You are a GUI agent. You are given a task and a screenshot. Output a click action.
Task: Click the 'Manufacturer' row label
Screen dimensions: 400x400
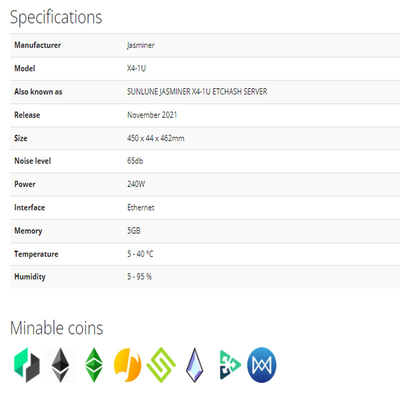[x=37, y=45]
